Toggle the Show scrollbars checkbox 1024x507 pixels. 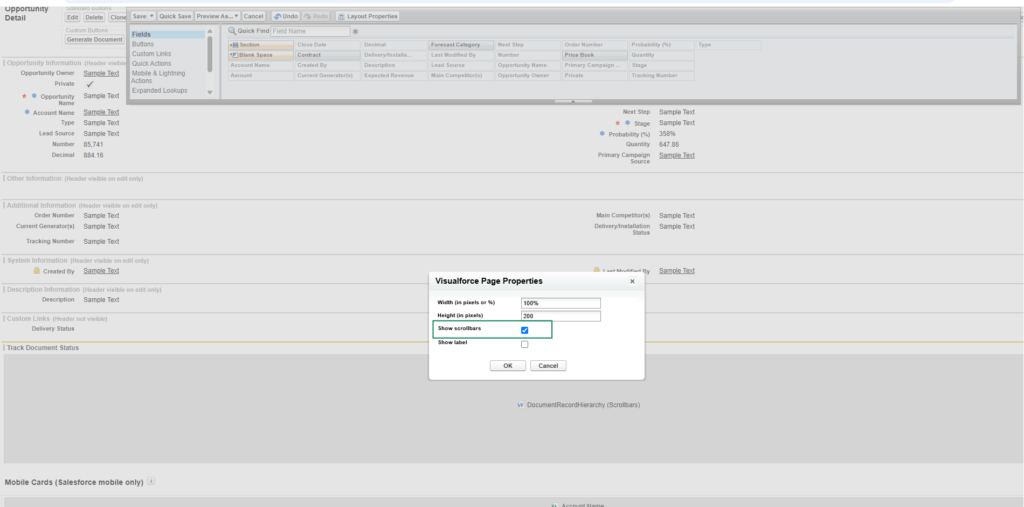pos(524,331)
